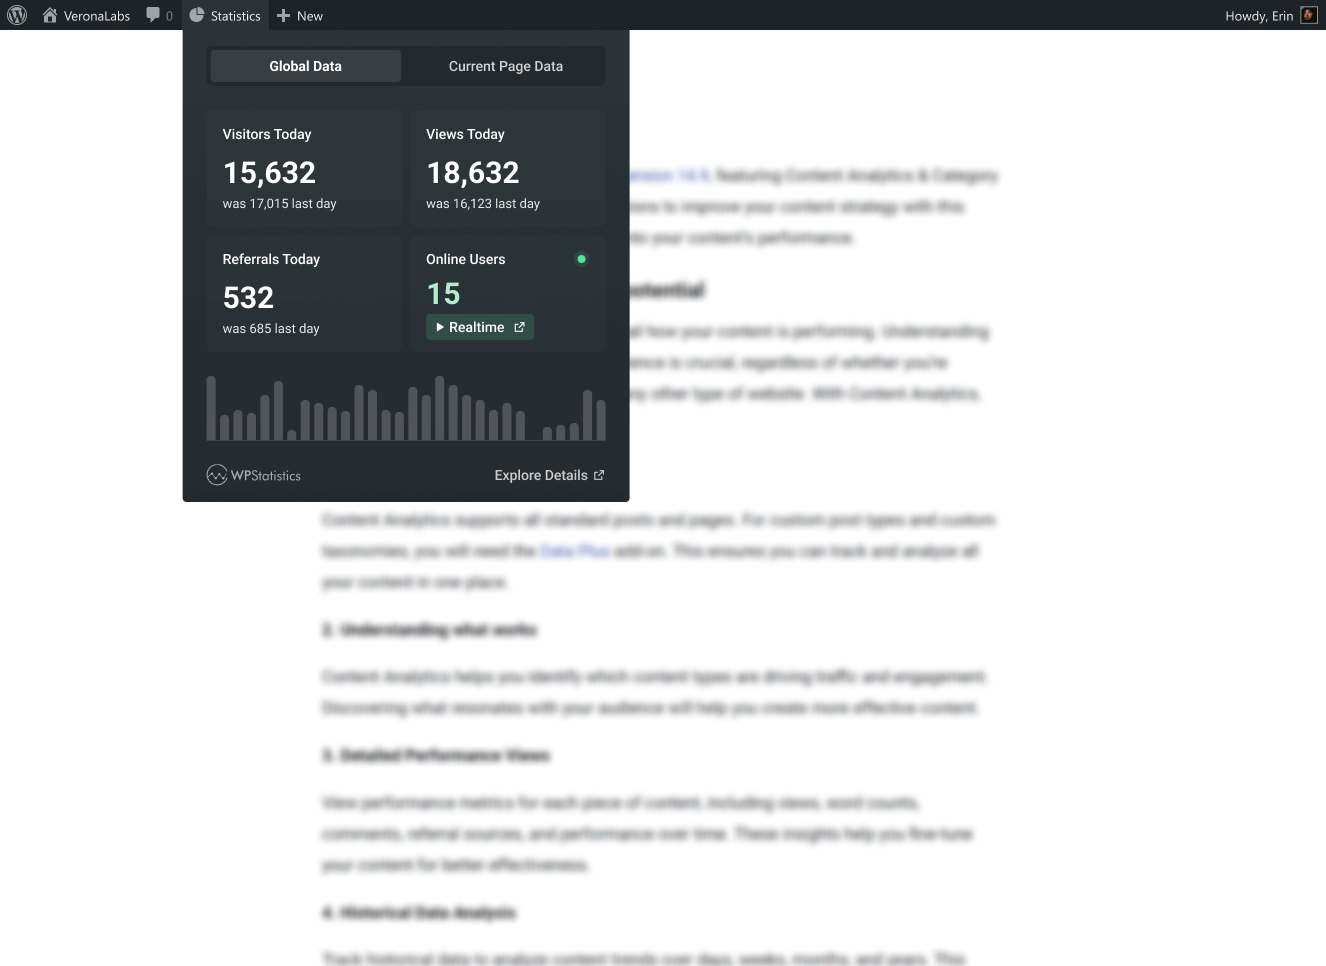Expand the Statistics menu in the admin bar
The height and width of the screenshot is (966, 1326).
225,15
